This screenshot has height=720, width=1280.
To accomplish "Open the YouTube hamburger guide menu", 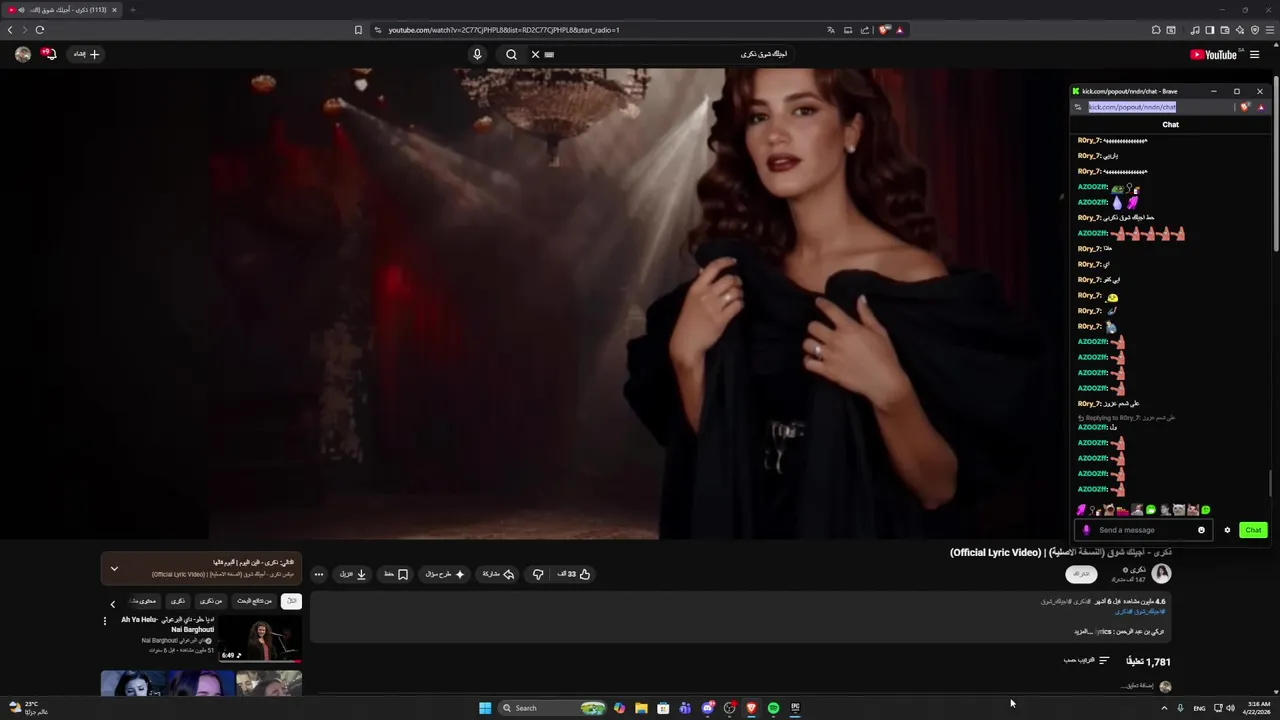I will pos(1255,55).
